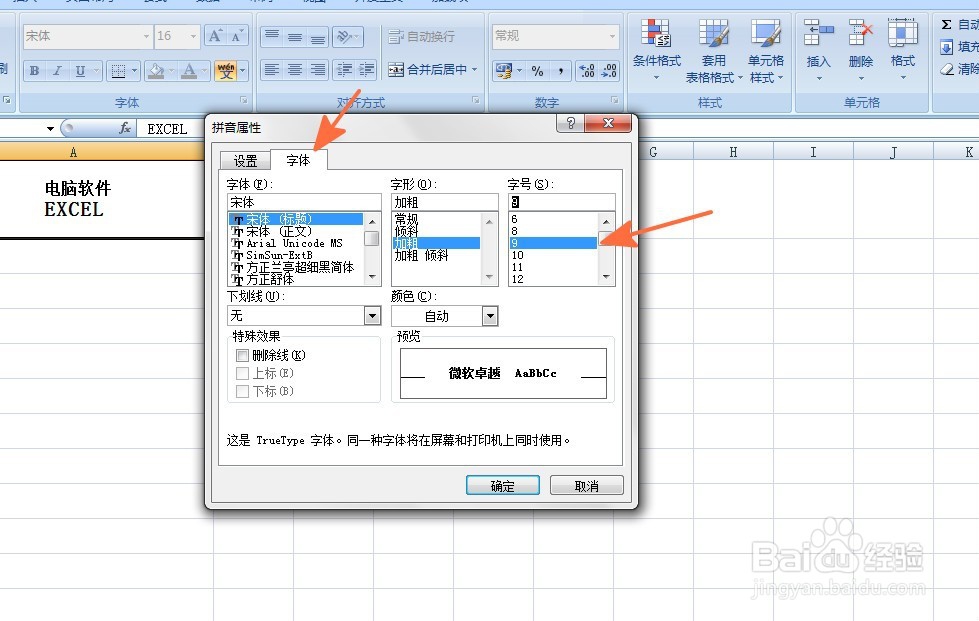Click the font color A icon
979x621 pixels.
189,71
